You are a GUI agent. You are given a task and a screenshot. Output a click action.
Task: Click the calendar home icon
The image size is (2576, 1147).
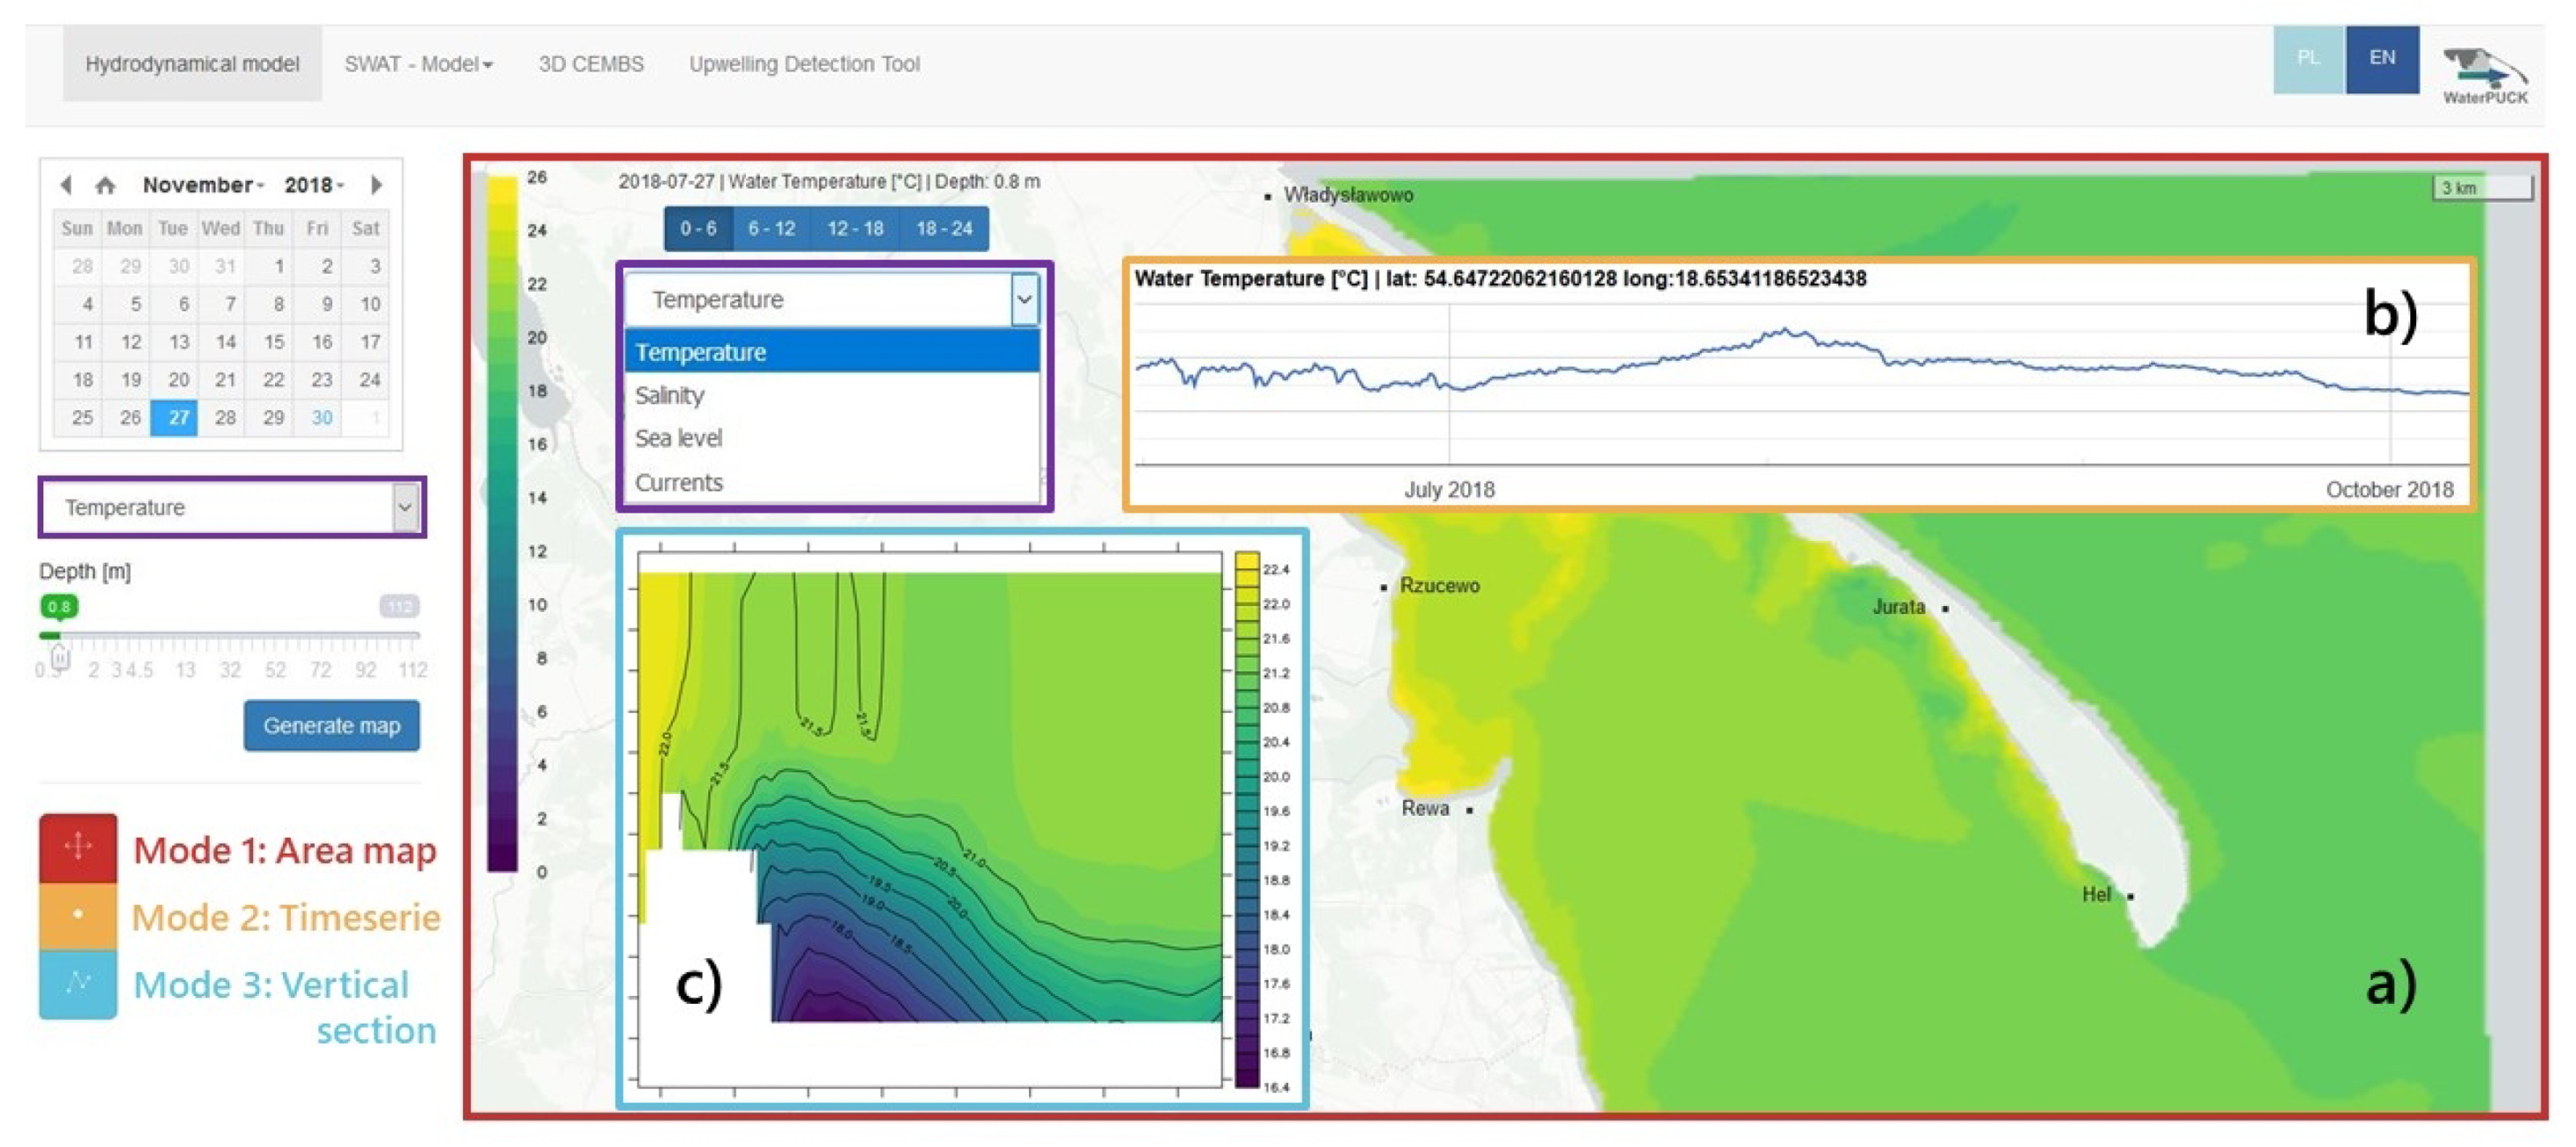pyautogui.click(x=105, y=185)
